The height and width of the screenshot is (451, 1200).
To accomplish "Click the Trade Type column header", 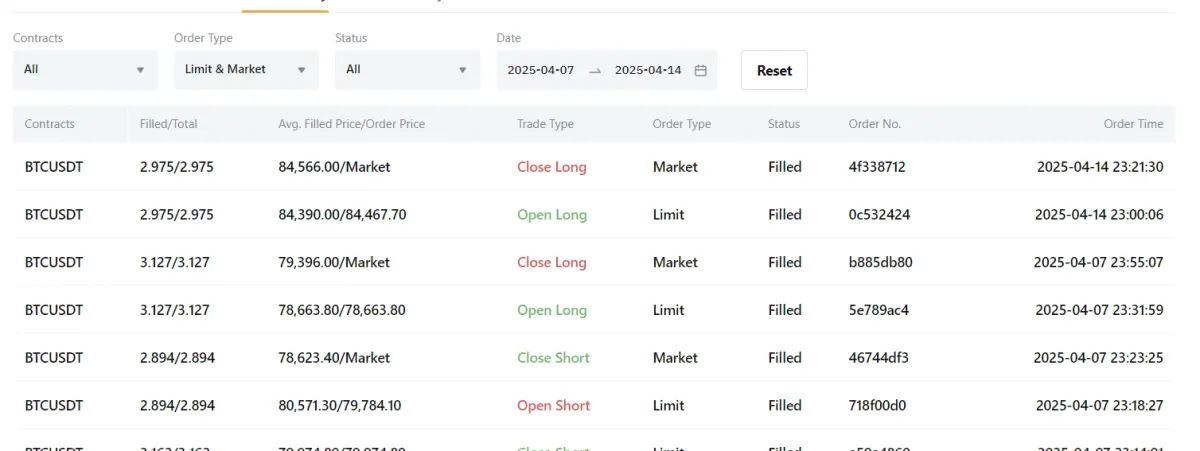I will (x=545, y=124).
